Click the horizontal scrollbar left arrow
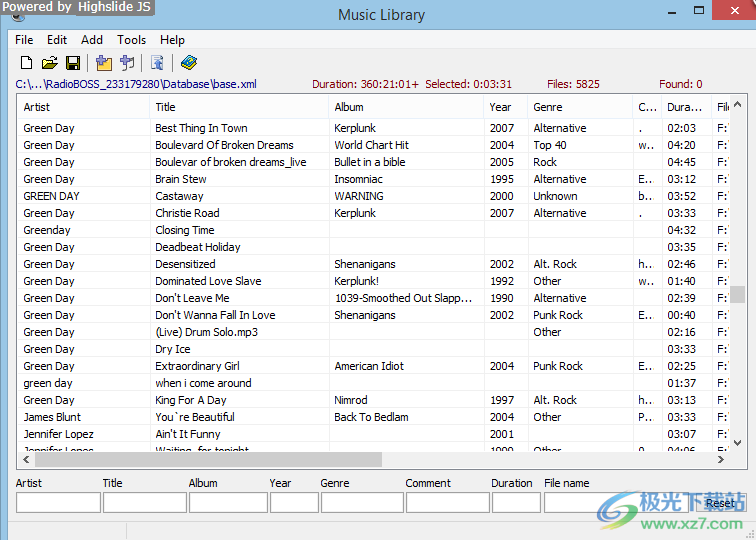This screenshot has width=756, height=540. coord(26,459)
